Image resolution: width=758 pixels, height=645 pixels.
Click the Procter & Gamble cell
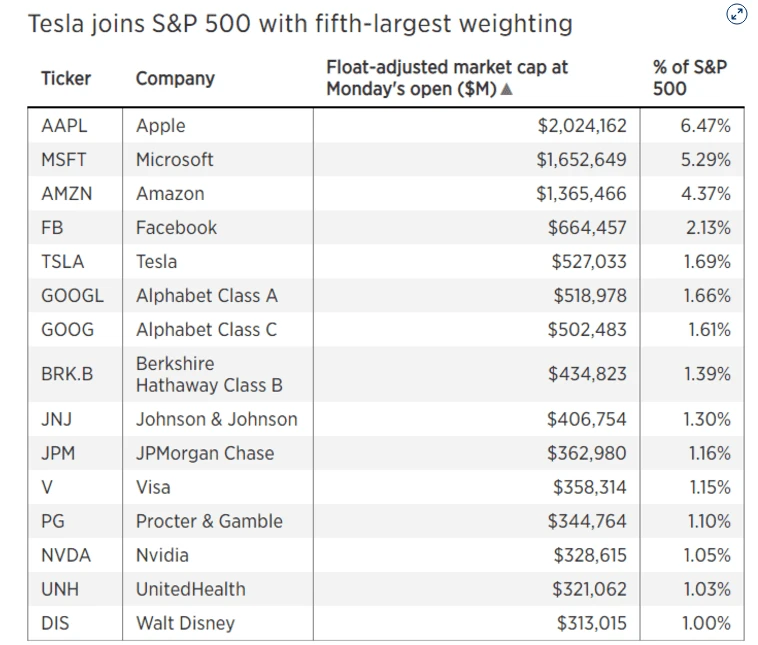pyautogui.click(x=209, y=522)
